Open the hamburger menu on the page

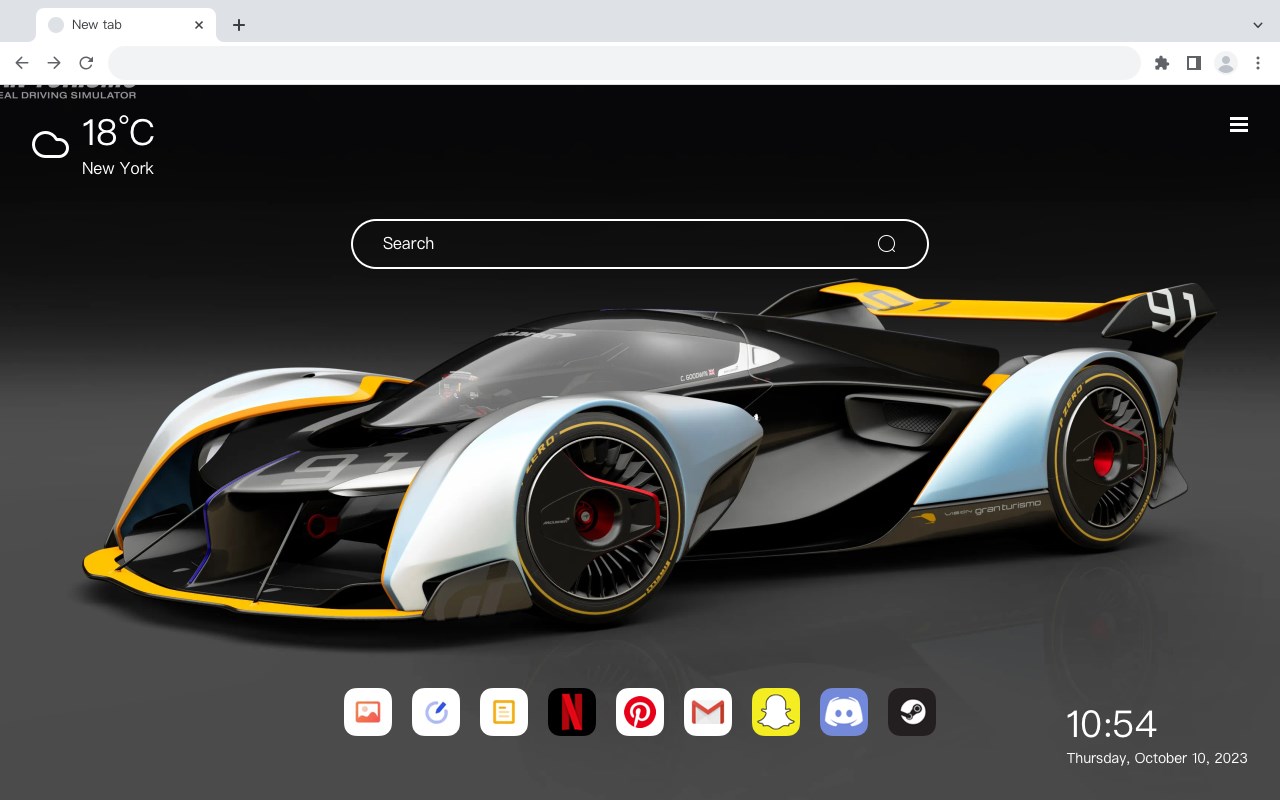pyautogui.click(x=1239, y=124)
